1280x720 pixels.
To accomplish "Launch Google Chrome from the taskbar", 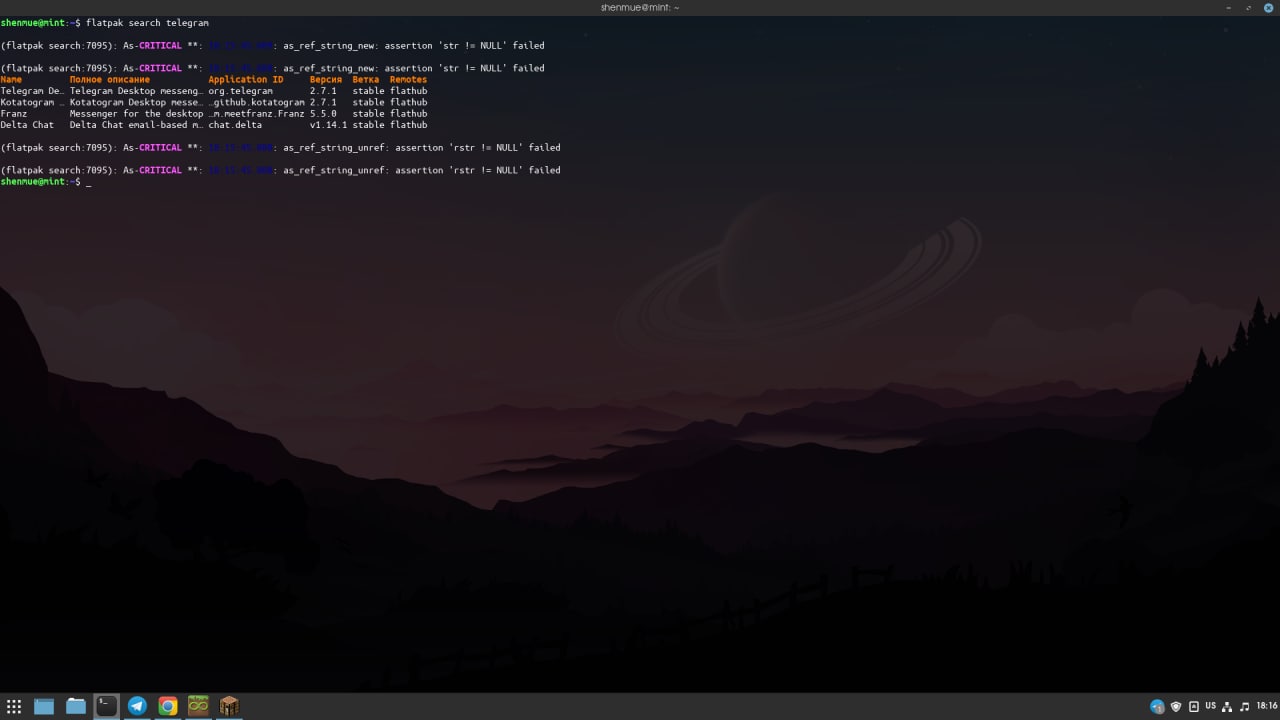I will tap(168, 706).
